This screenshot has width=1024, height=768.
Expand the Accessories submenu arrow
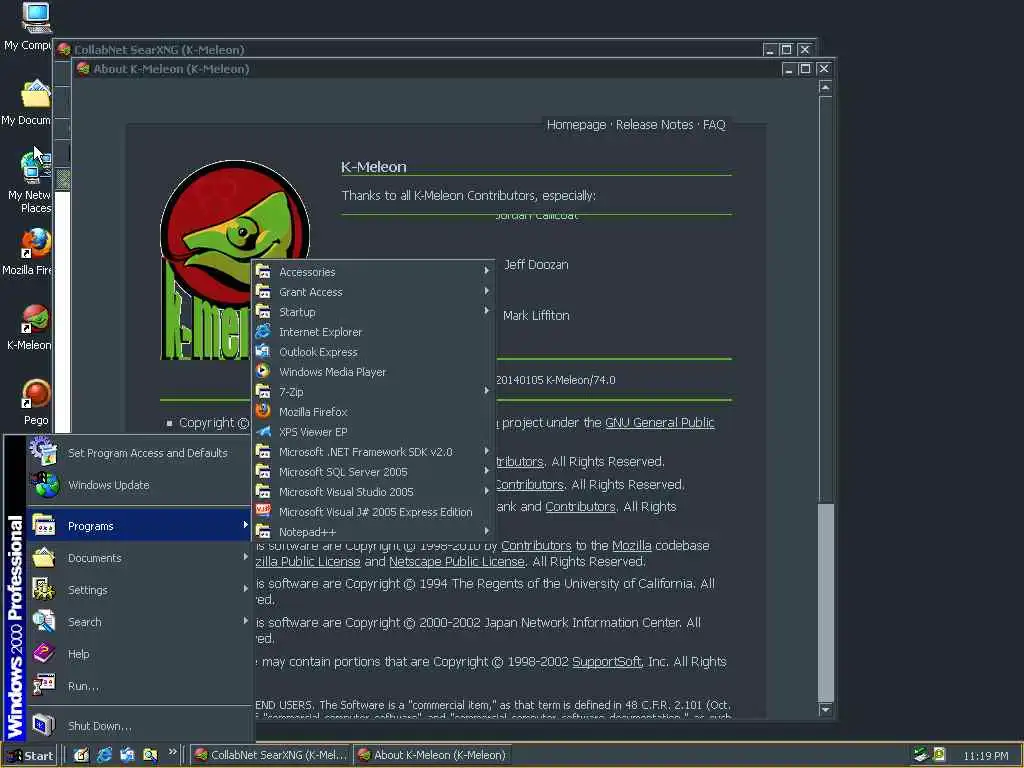[x=487, y=270]
